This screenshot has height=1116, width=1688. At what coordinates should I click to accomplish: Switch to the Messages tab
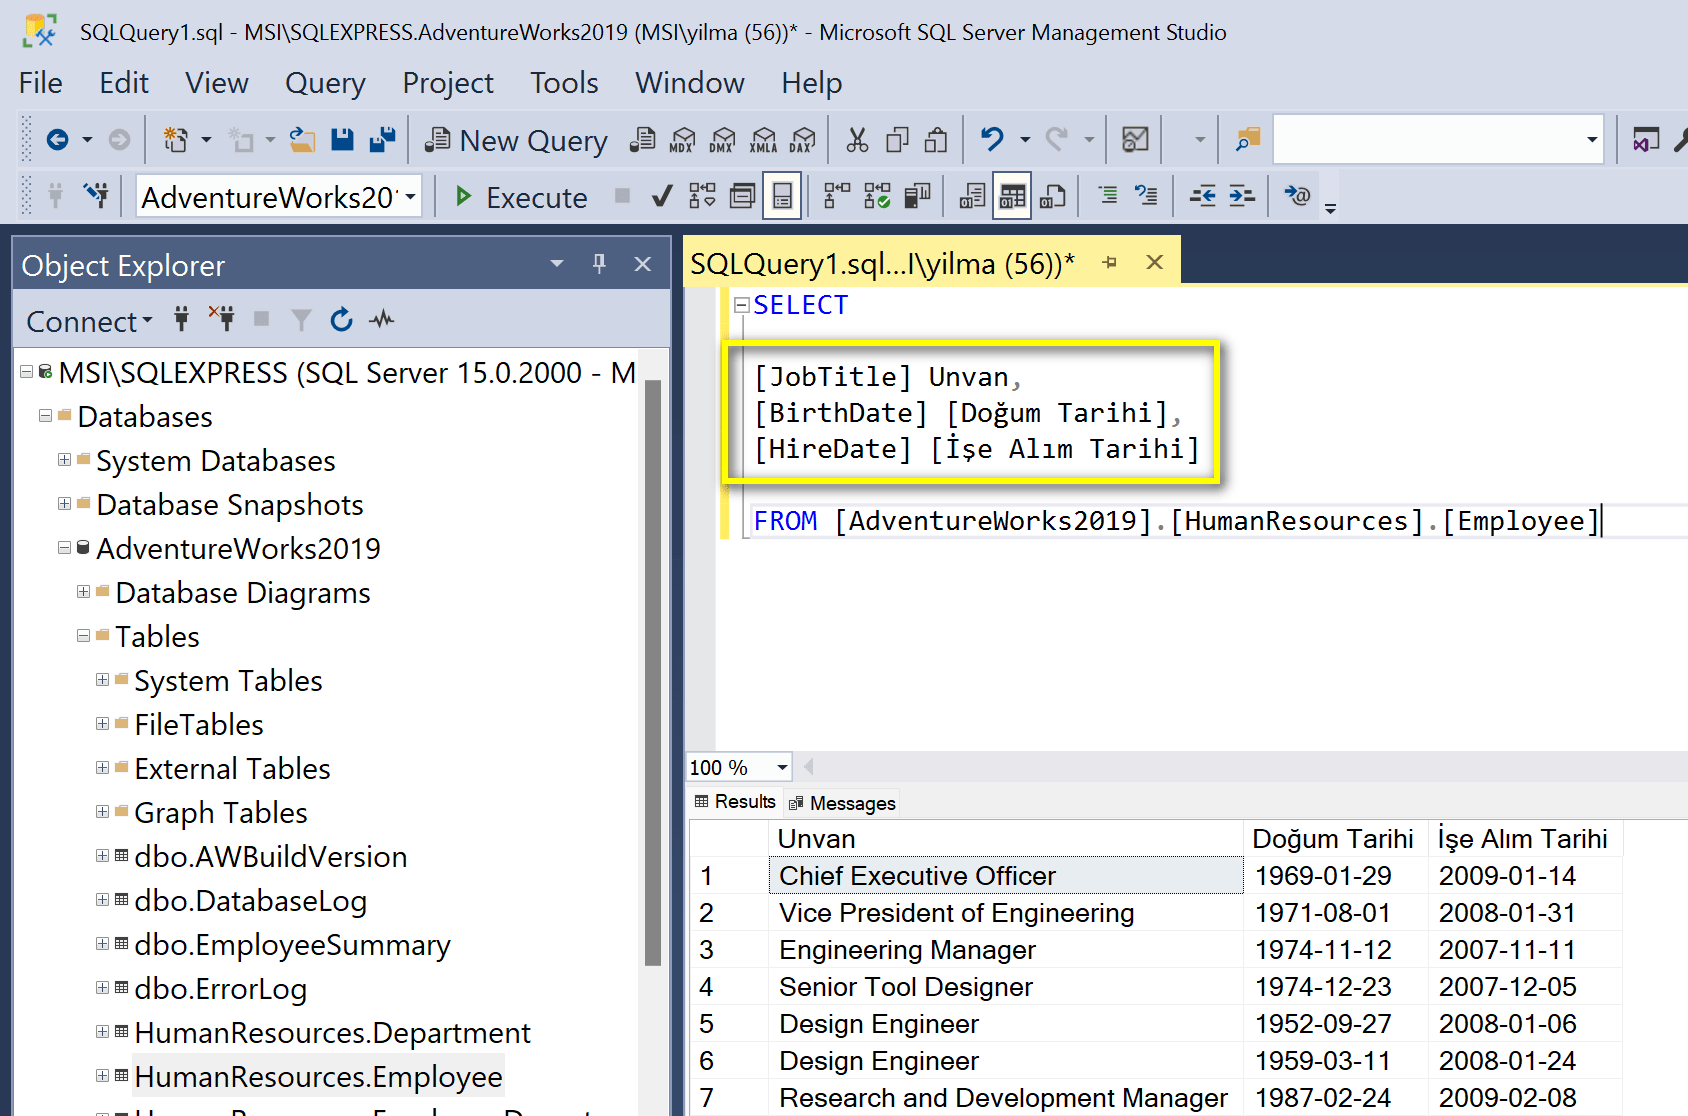pos(842,803)
